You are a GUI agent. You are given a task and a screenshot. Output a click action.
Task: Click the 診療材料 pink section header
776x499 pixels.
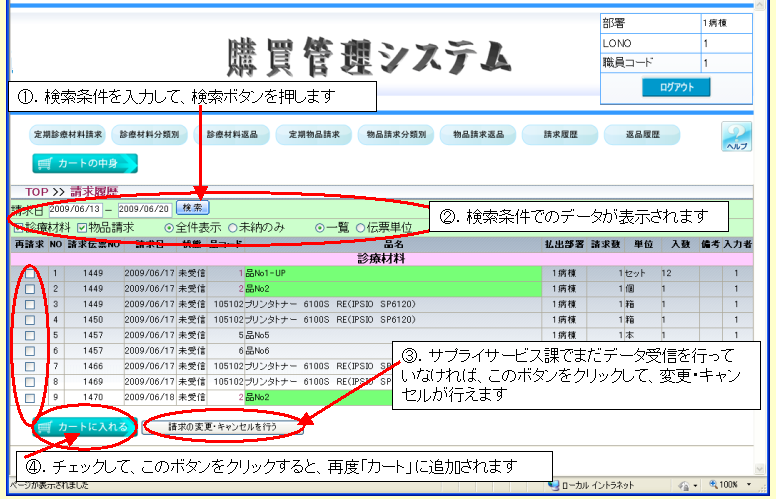coord(382,258)
